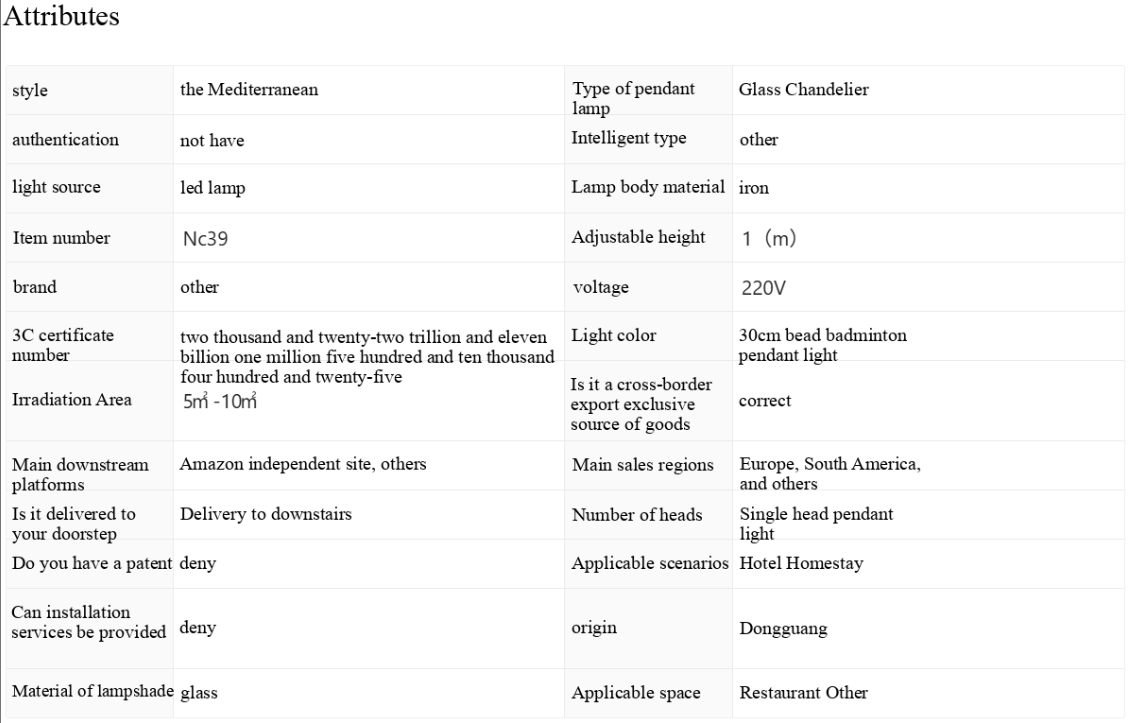Click the Single head pendant light value
This screenshot has width=1128, height=723.
click(817, 523)
